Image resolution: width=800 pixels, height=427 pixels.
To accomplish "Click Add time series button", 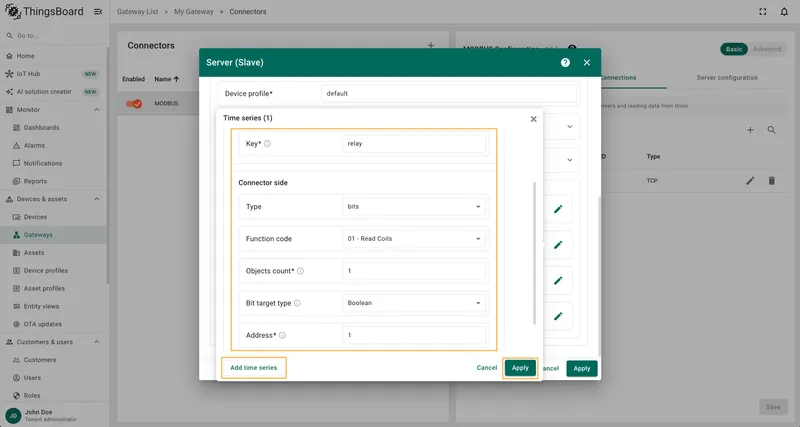I will pyautogui.click(x=254, y=368).
